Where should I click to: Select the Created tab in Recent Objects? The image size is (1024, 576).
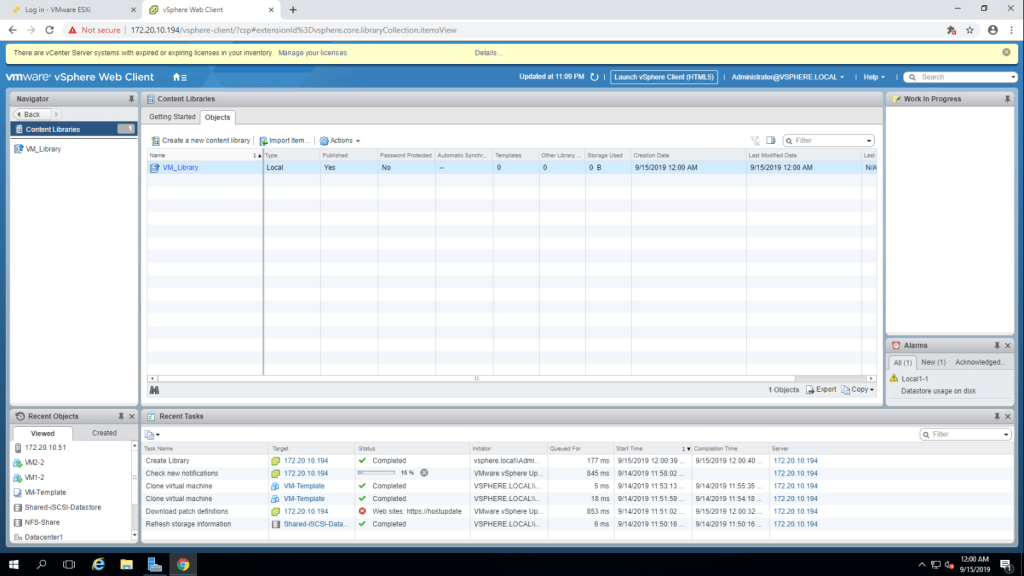click(x=104, y=433)
